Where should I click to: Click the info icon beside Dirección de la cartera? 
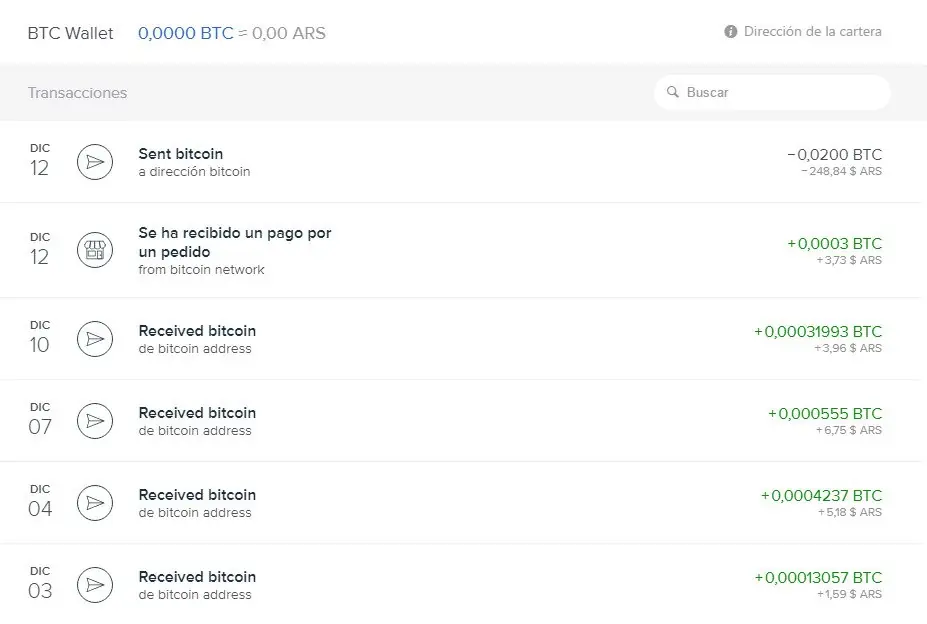pos(731,32)
